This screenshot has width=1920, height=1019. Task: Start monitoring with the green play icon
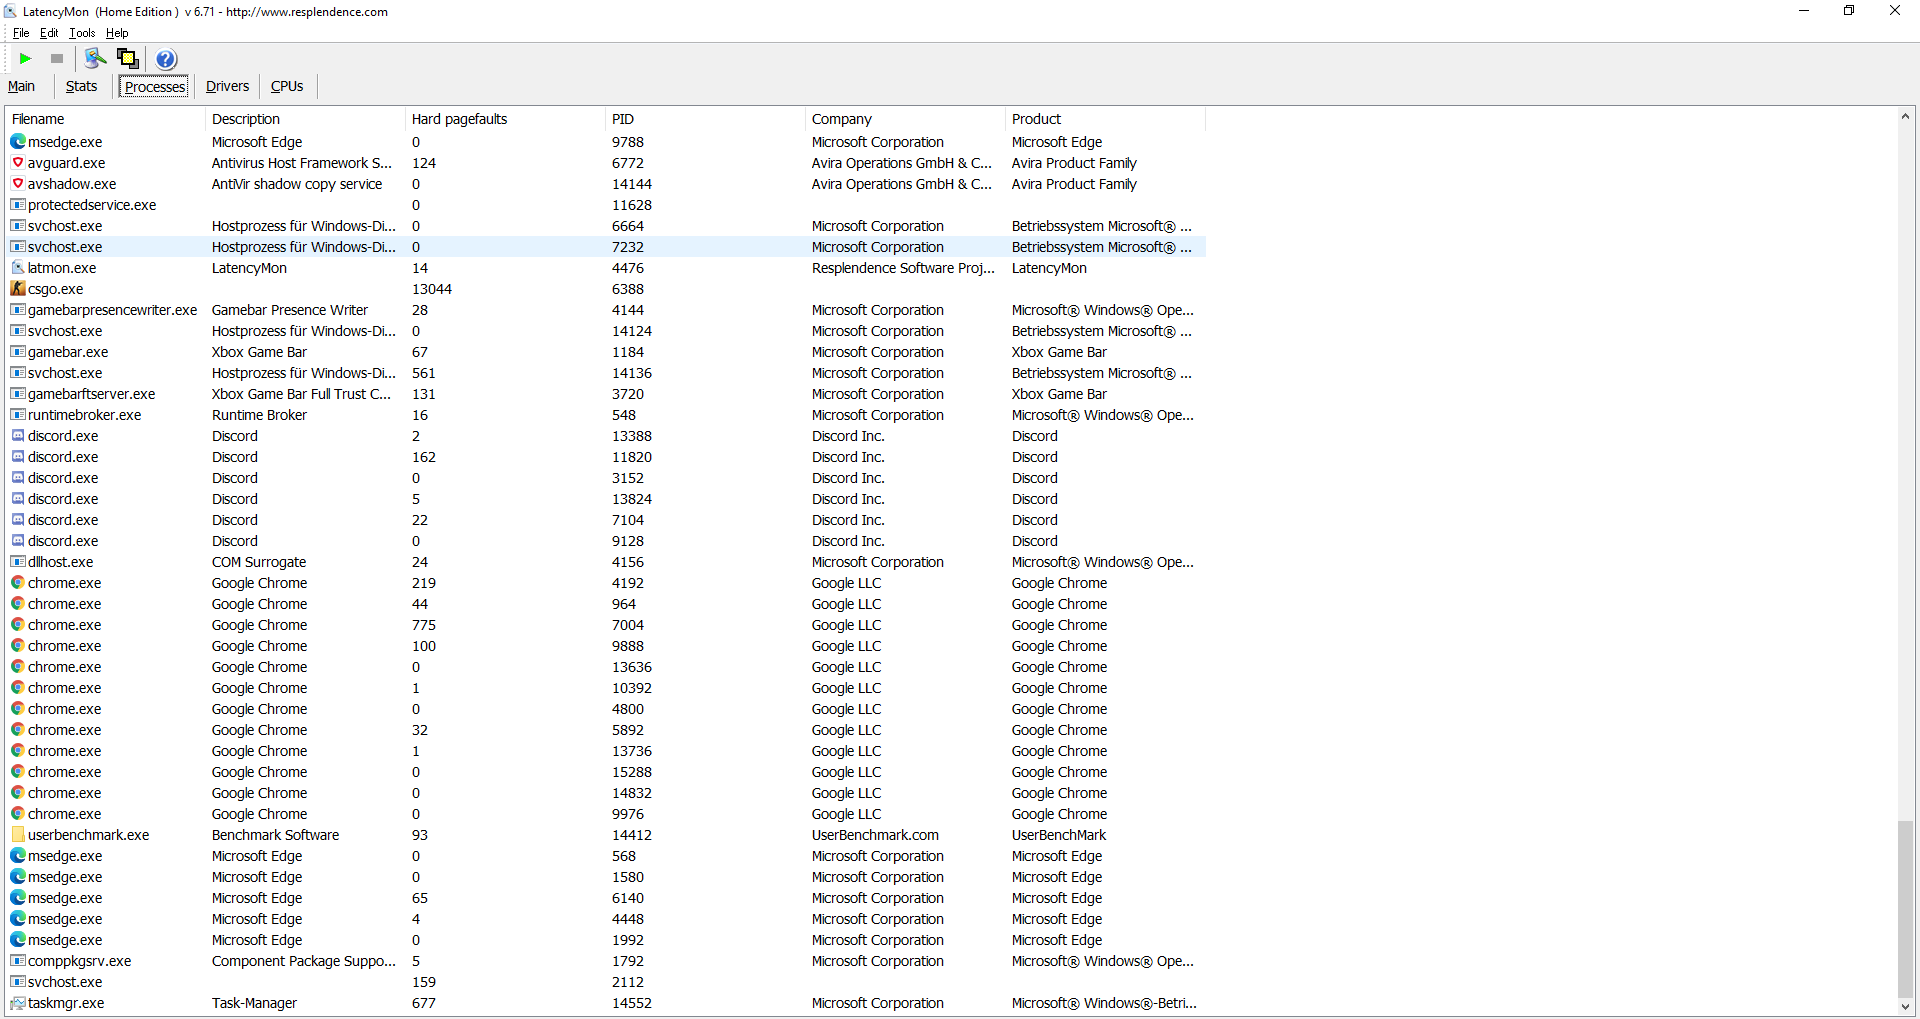pyautogui.click(x=26, y=59)
